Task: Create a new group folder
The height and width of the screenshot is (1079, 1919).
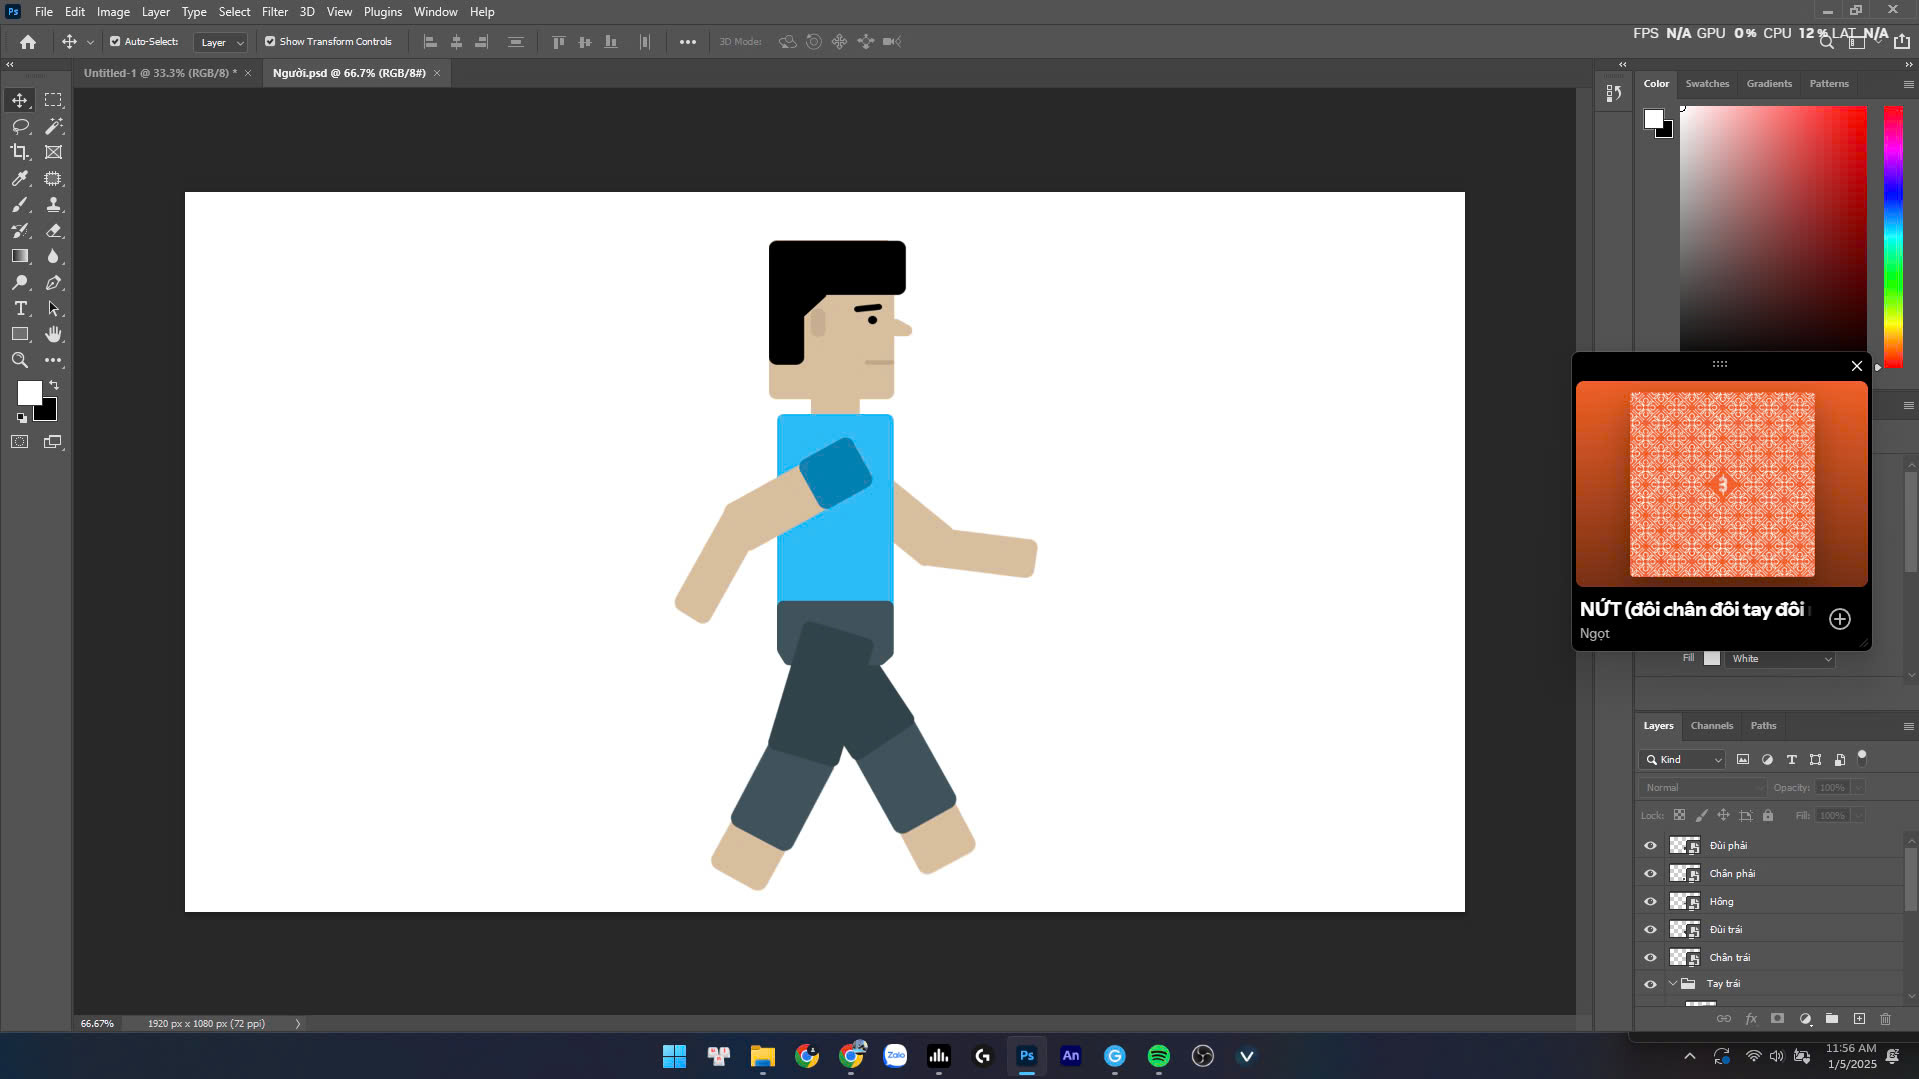Action: coord(1832,1019)
